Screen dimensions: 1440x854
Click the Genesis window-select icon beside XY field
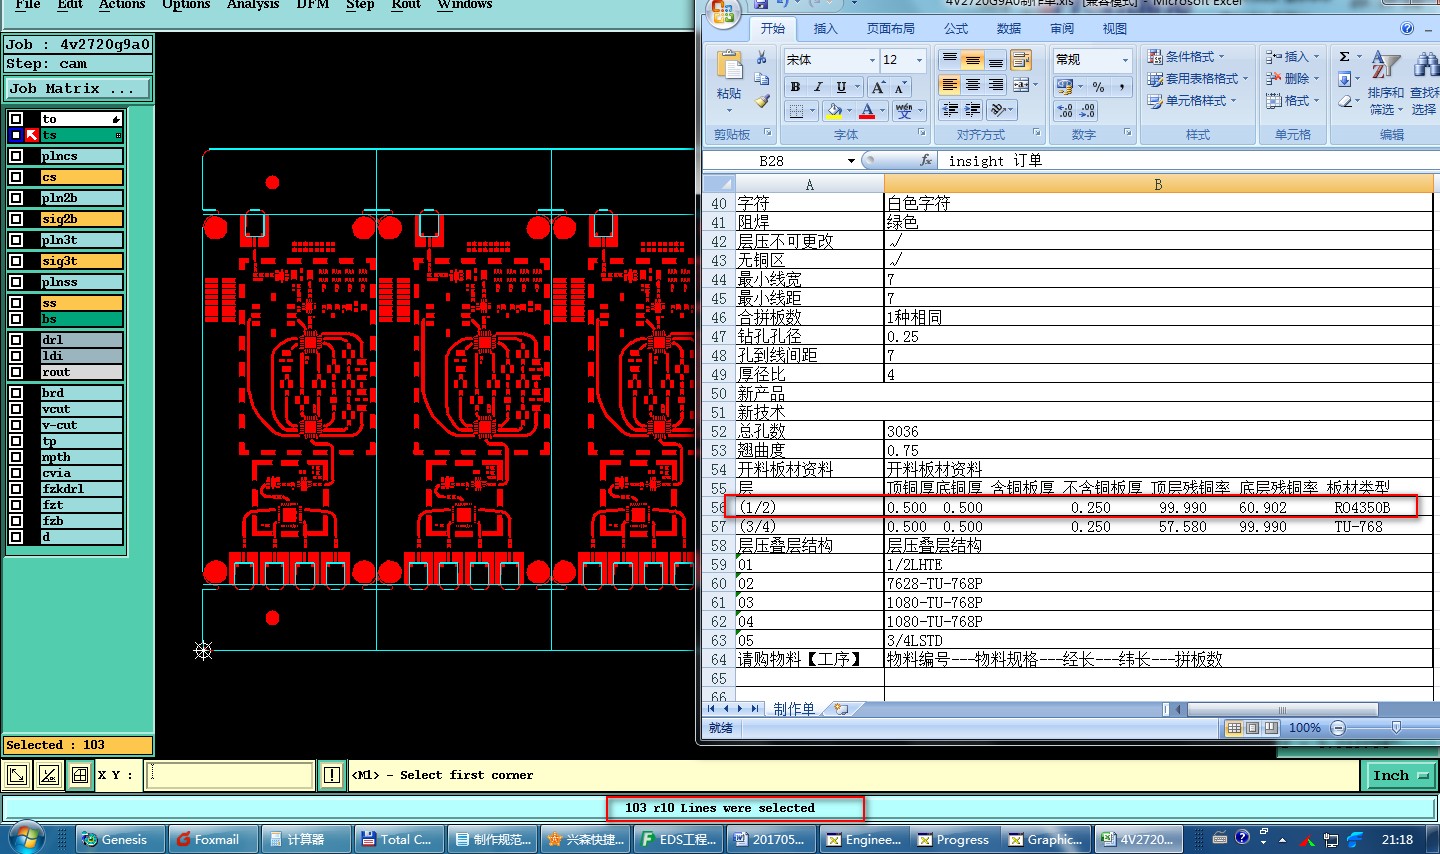(x=17, y=775)
